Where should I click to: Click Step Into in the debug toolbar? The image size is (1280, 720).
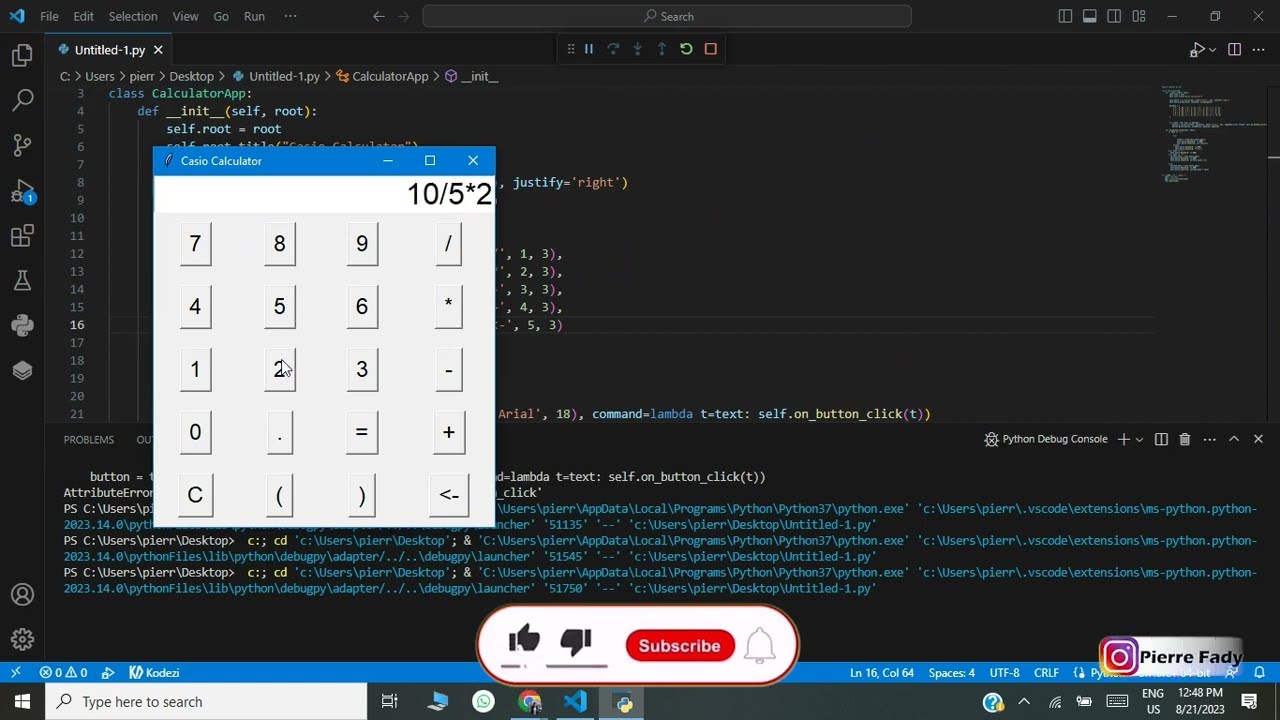click(x=637, y=49)
